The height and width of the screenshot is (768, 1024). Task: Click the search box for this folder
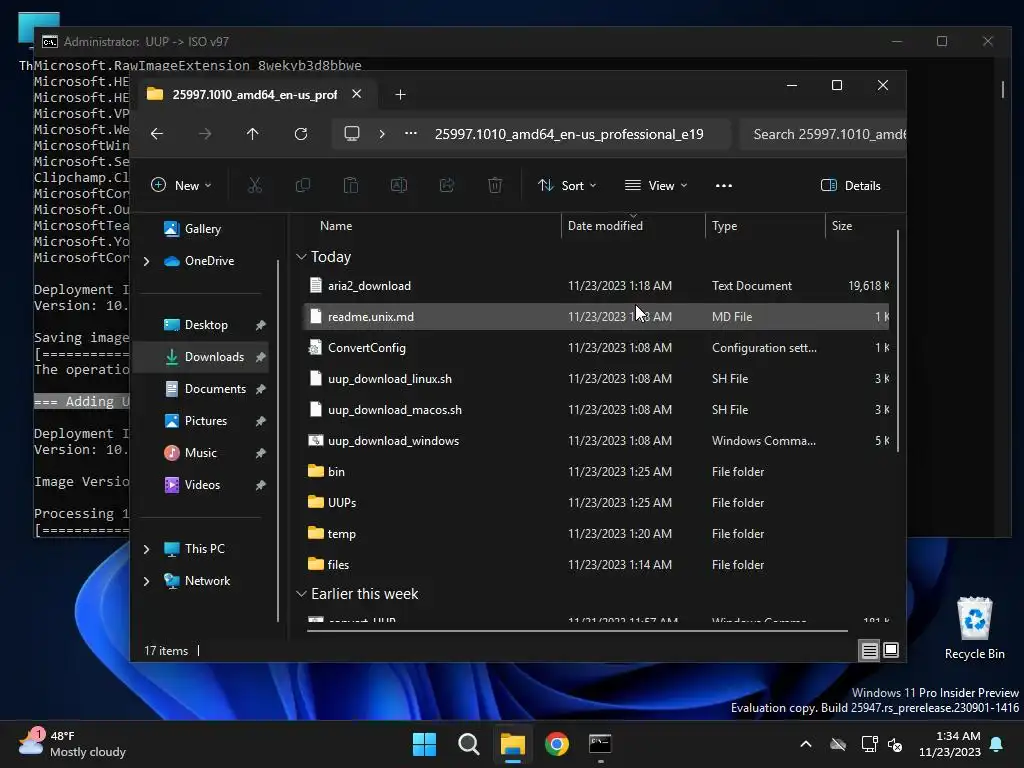(823, 135)
